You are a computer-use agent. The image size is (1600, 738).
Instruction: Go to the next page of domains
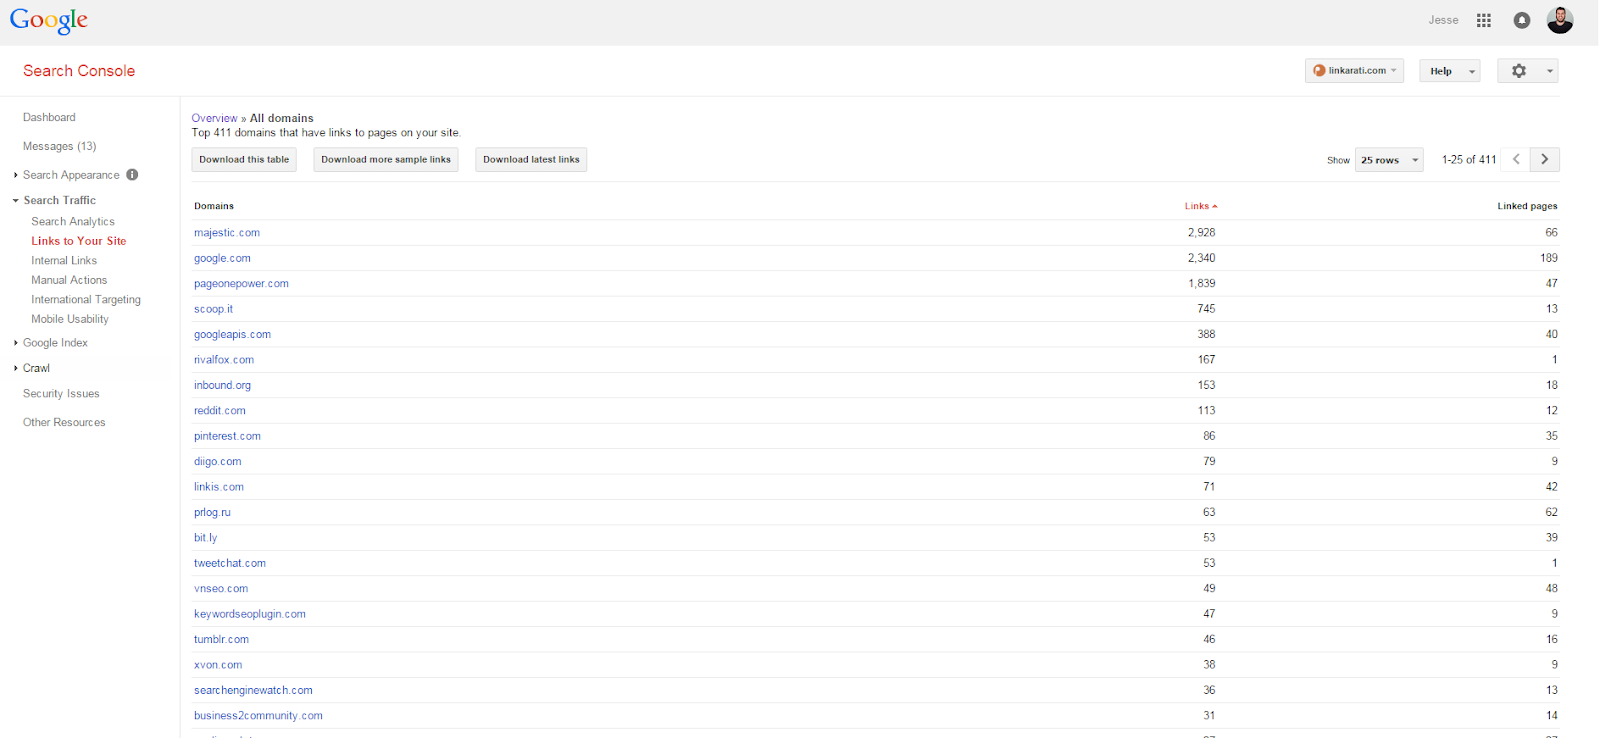[x=1545, y=159]
